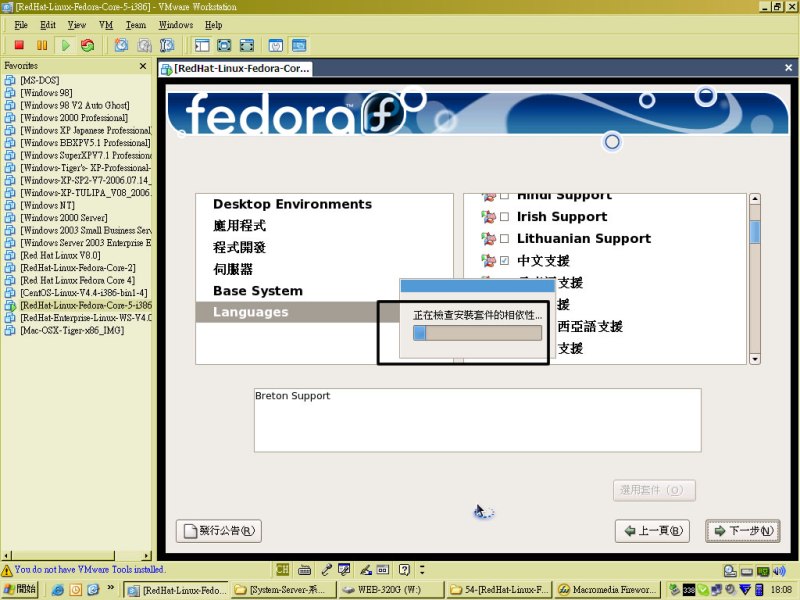Close the Favorites panel
Image resolution: width=800 pixels, height=600 pixels.
coord(143,66)
